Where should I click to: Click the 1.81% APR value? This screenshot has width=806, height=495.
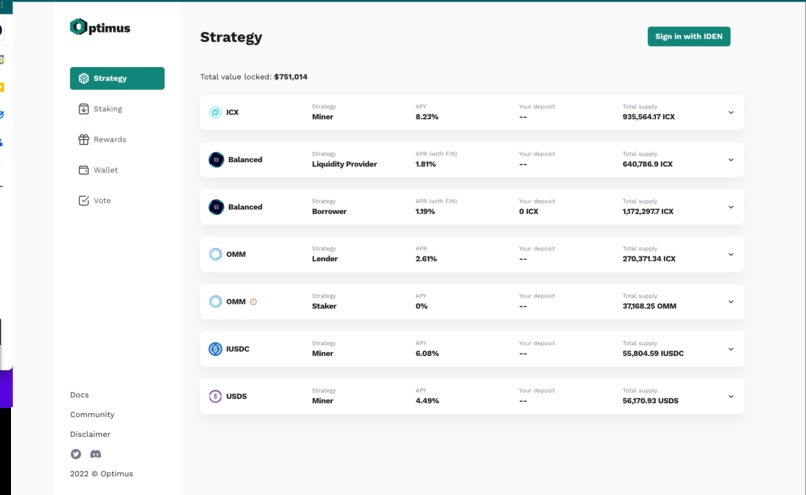coord(426,164)
